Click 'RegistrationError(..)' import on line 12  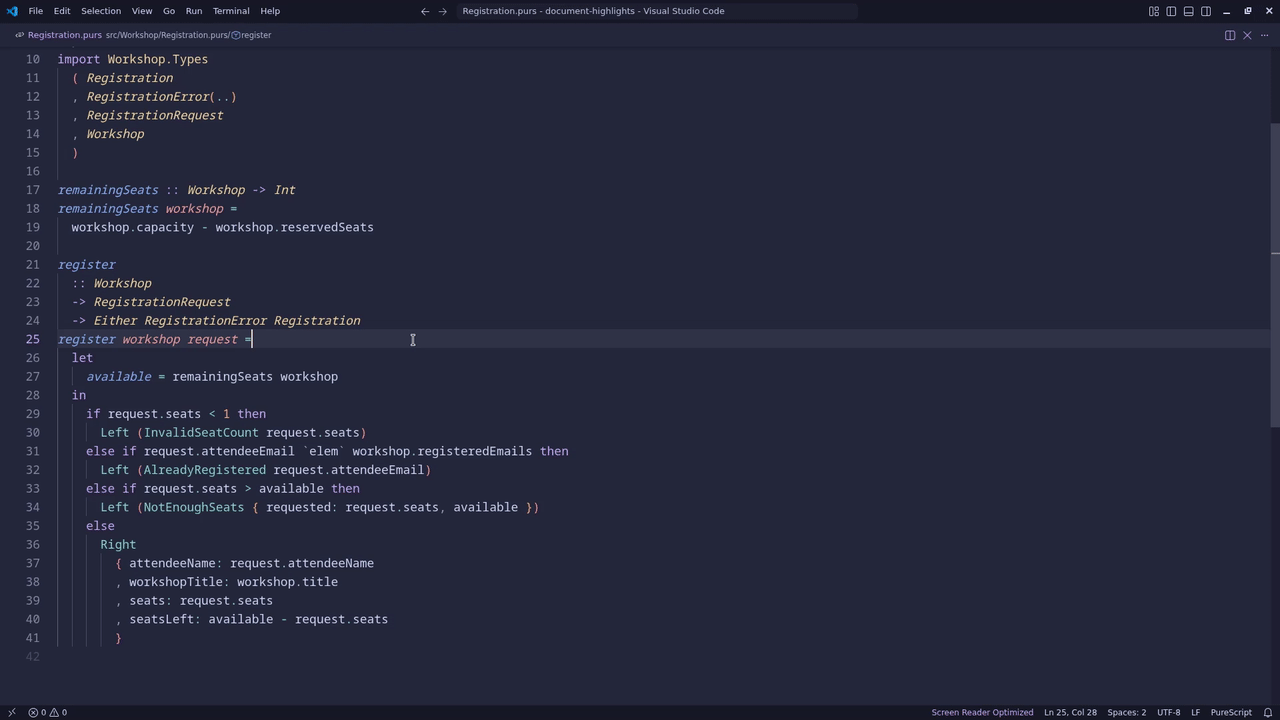[x=161, y=97]
